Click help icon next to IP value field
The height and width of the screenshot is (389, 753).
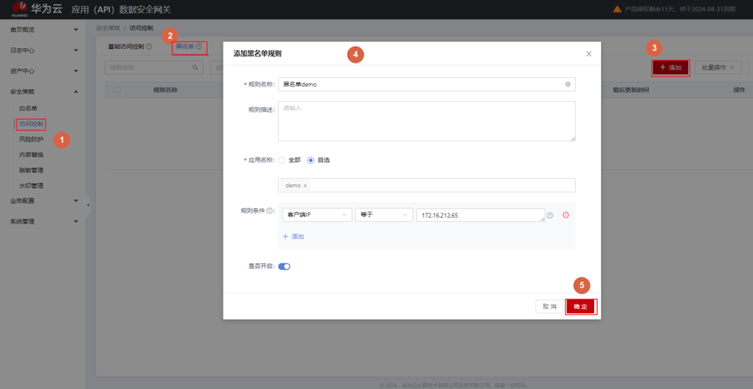pyautogui.click(x=550, y=215)
